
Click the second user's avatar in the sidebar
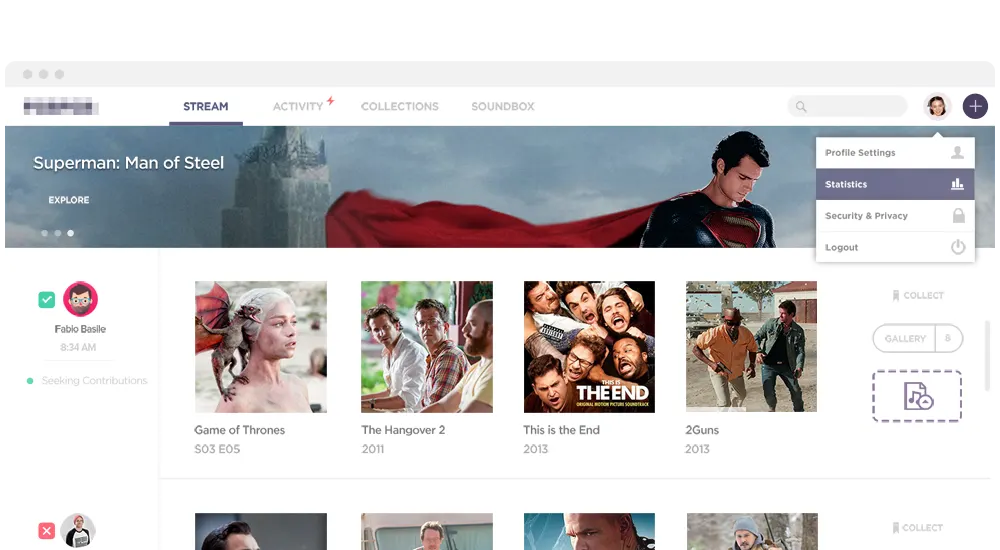(x=78, y=531)
